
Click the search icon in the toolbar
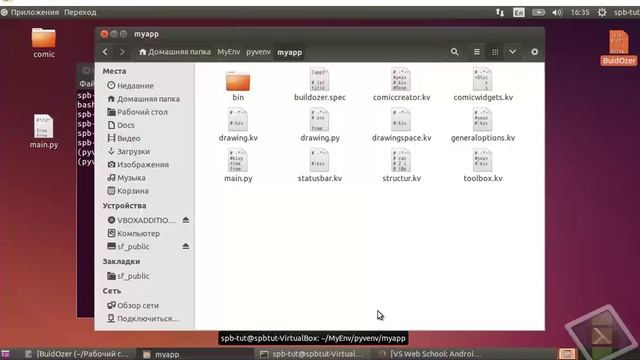(454, 52)
